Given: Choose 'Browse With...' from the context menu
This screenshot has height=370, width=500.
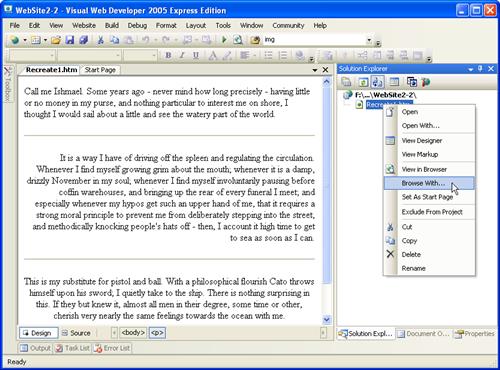Looking at the screenshot, I should click(x=429, y=183).
